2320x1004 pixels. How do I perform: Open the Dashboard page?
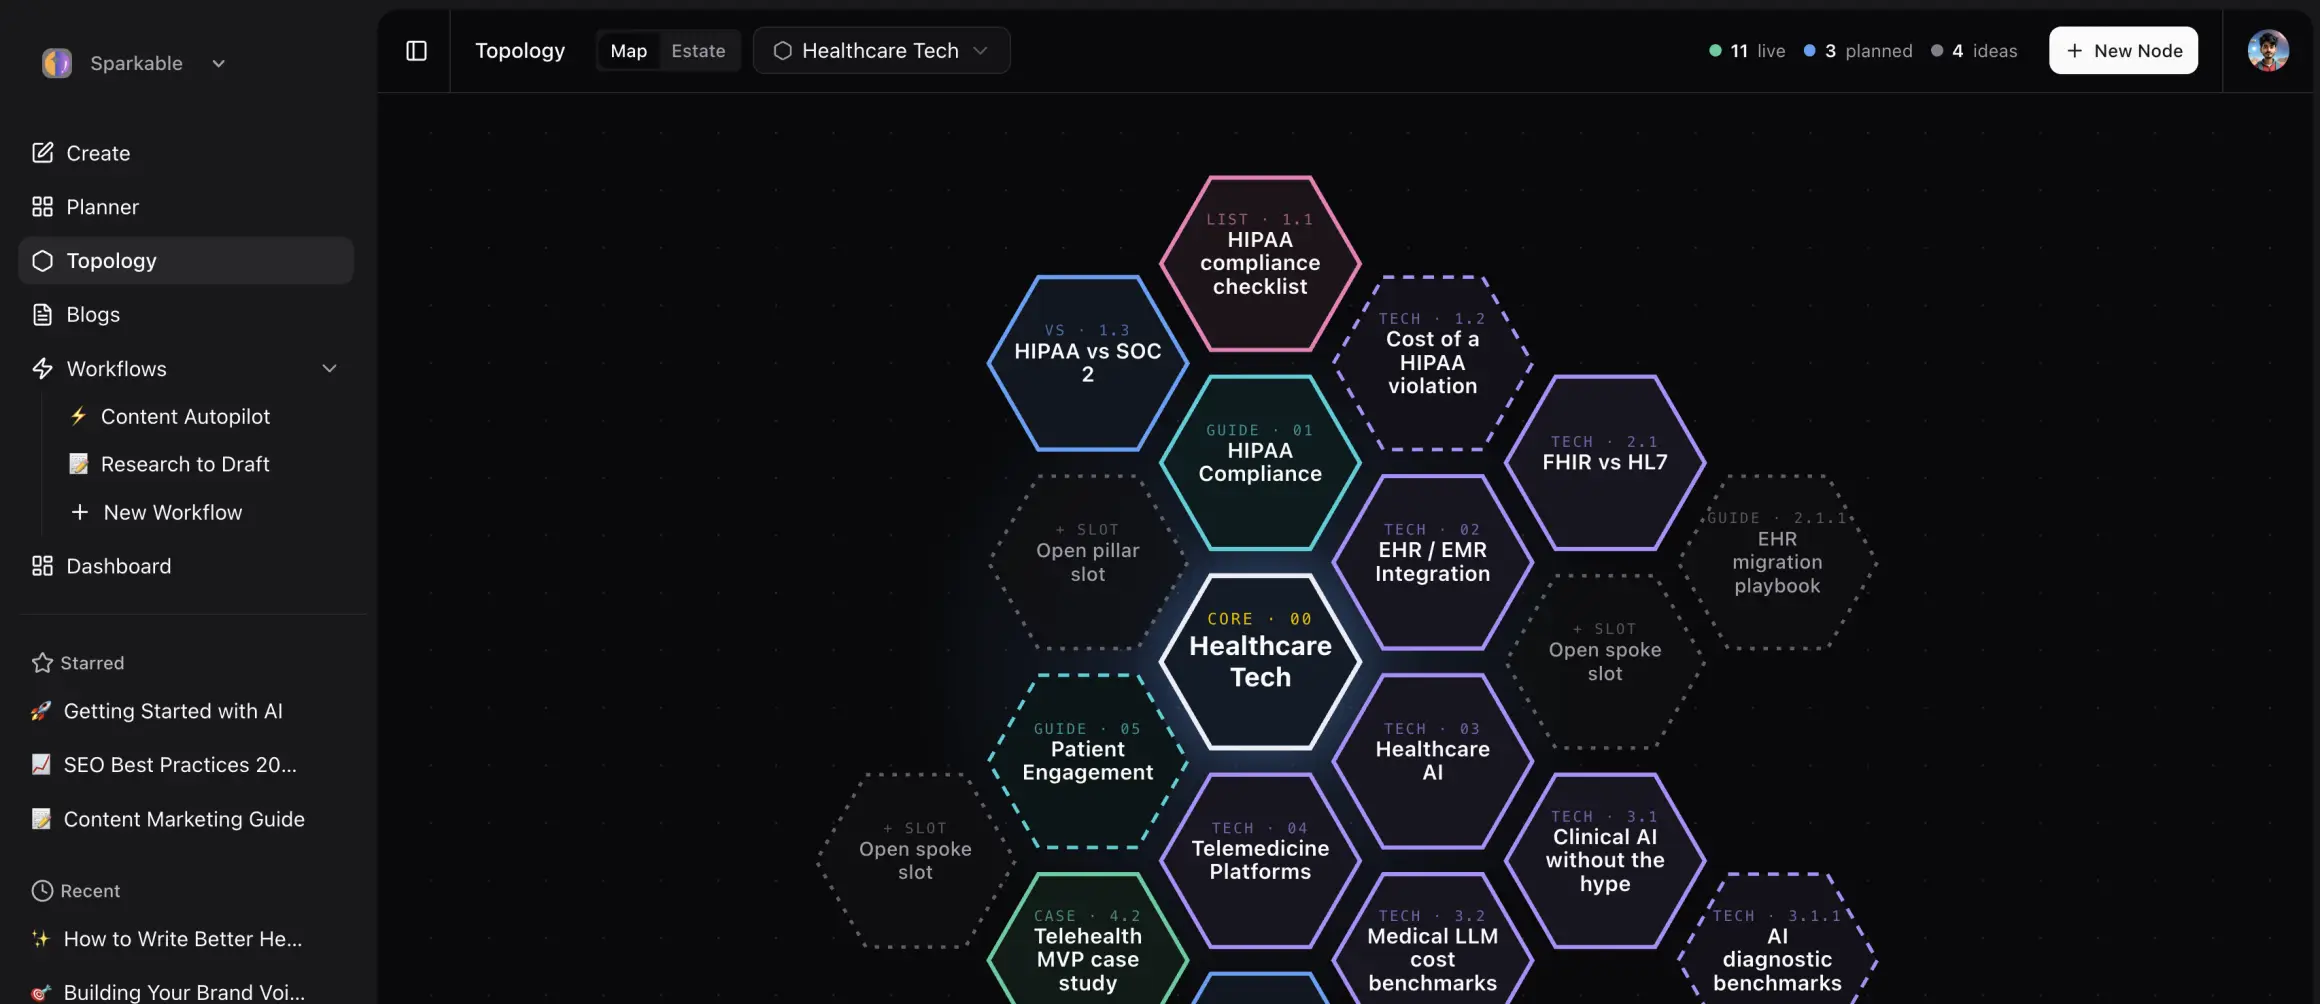186,566
